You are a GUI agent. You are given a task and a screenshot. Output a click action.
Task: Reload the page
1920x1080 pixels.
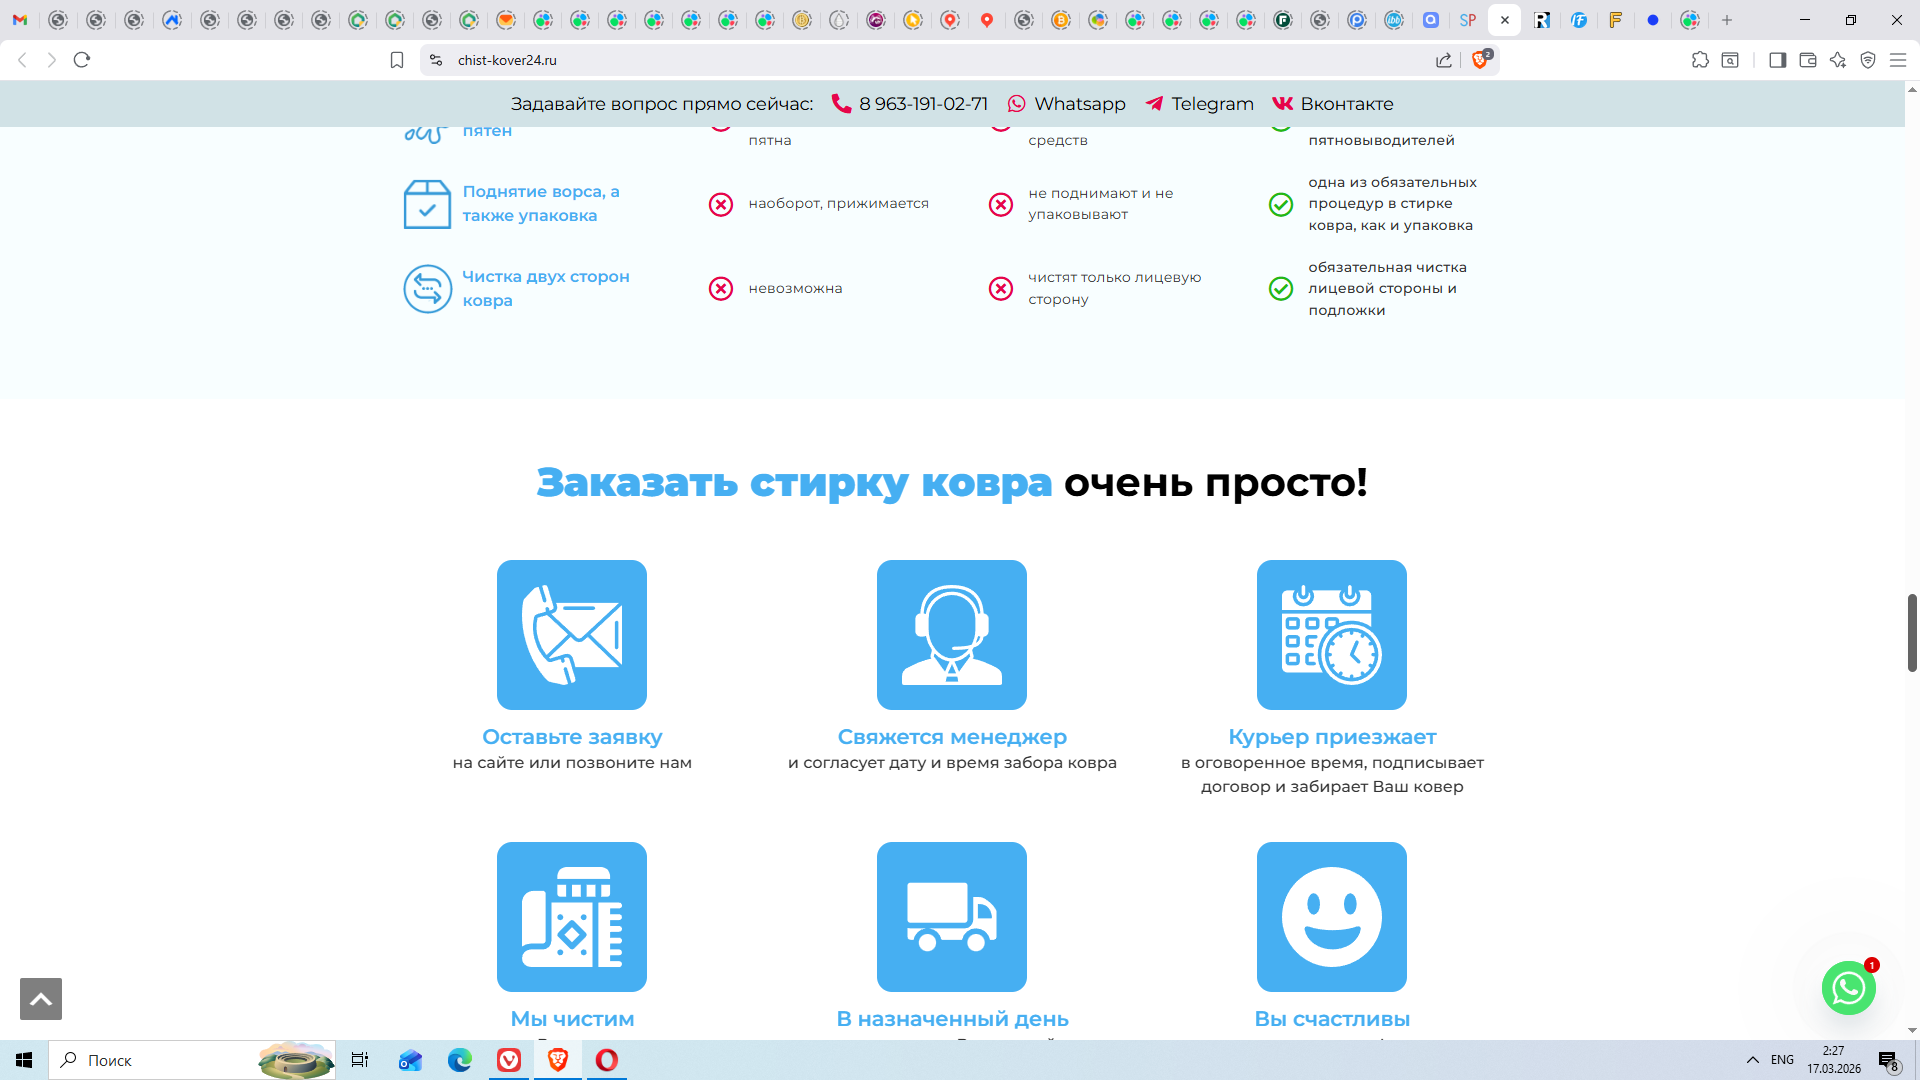(x=82, y=60)
